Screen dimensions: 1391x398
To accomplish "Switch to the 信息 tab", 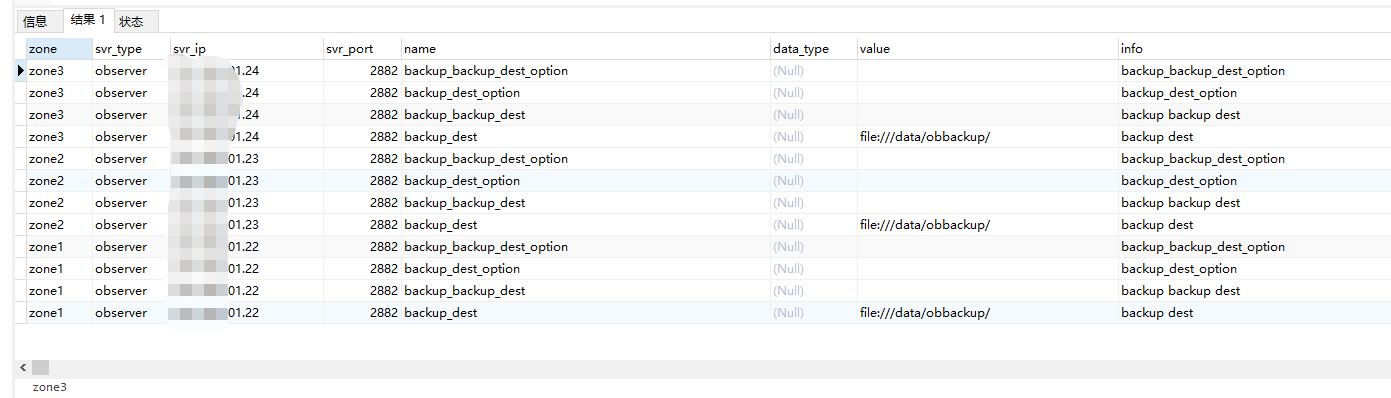I will 35,21.
